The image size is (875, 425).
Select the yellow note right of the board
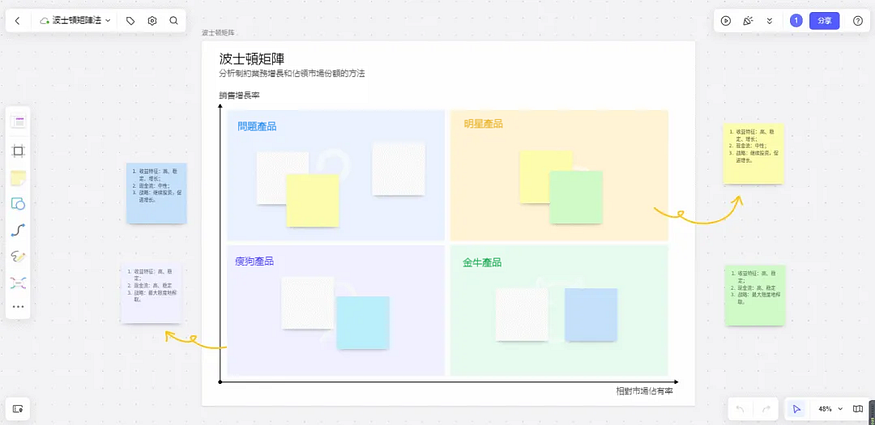point(753,154)
